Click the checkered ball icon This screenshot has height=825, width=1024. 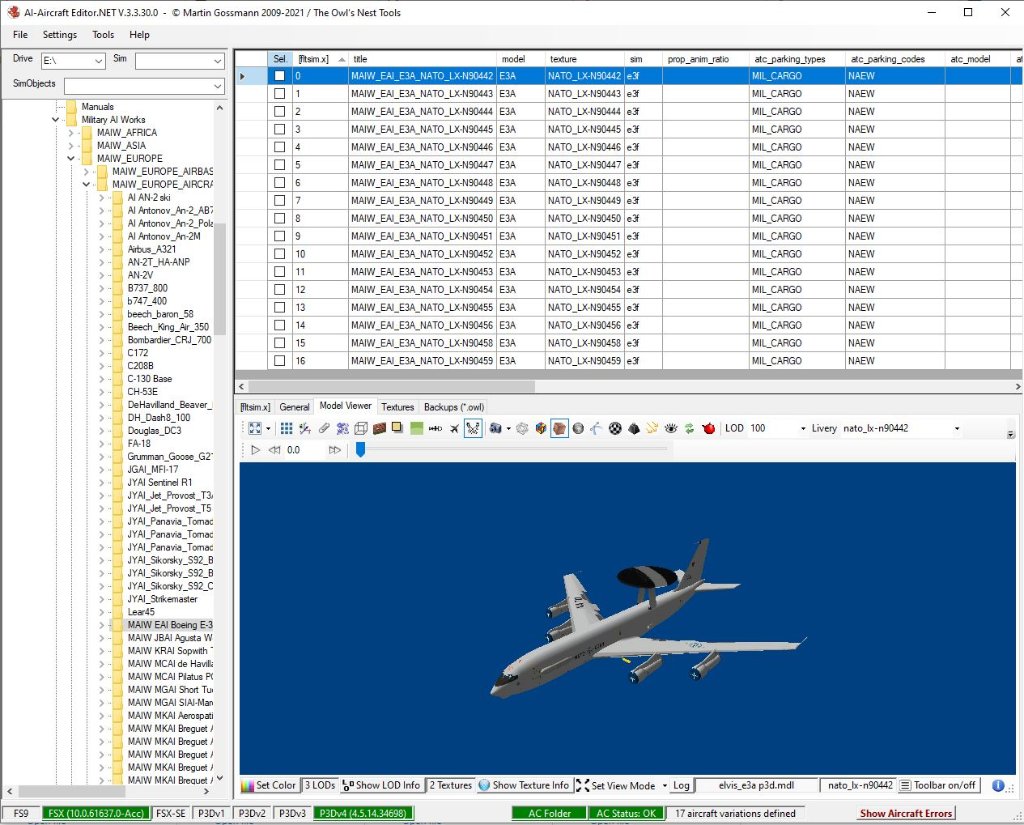(615, 428)
